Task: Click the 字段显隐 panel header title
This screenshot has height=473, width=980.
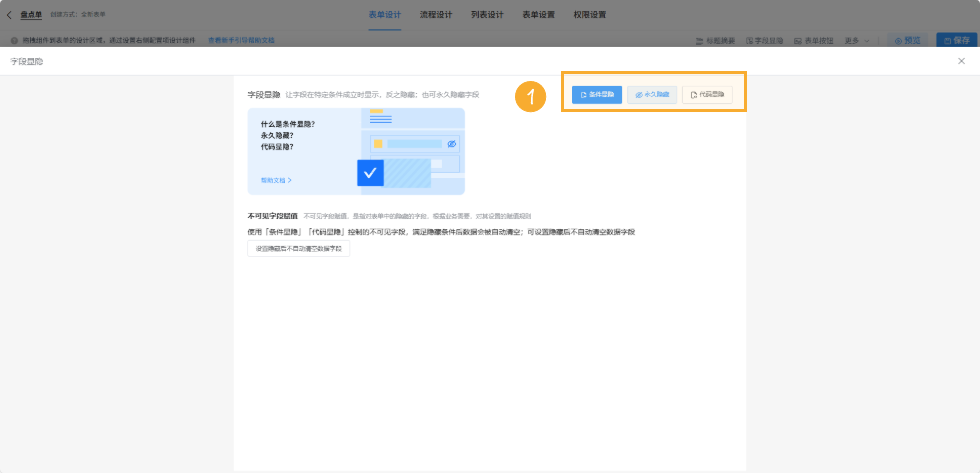Action: [27, 61]
